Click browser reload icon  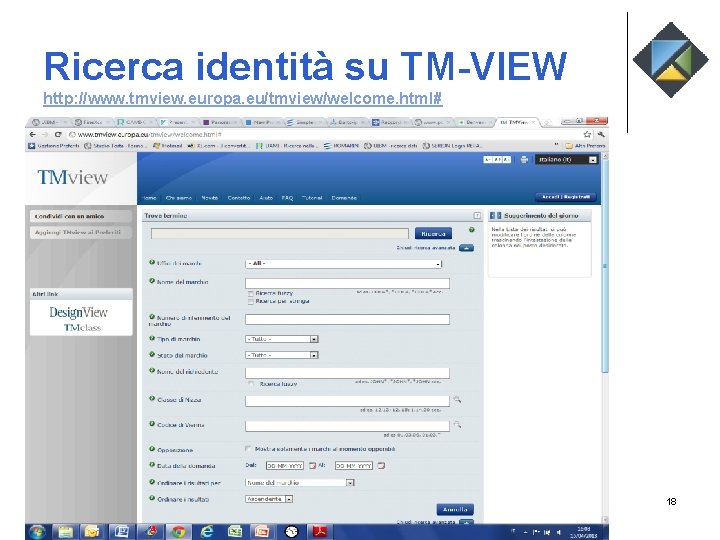58,135
